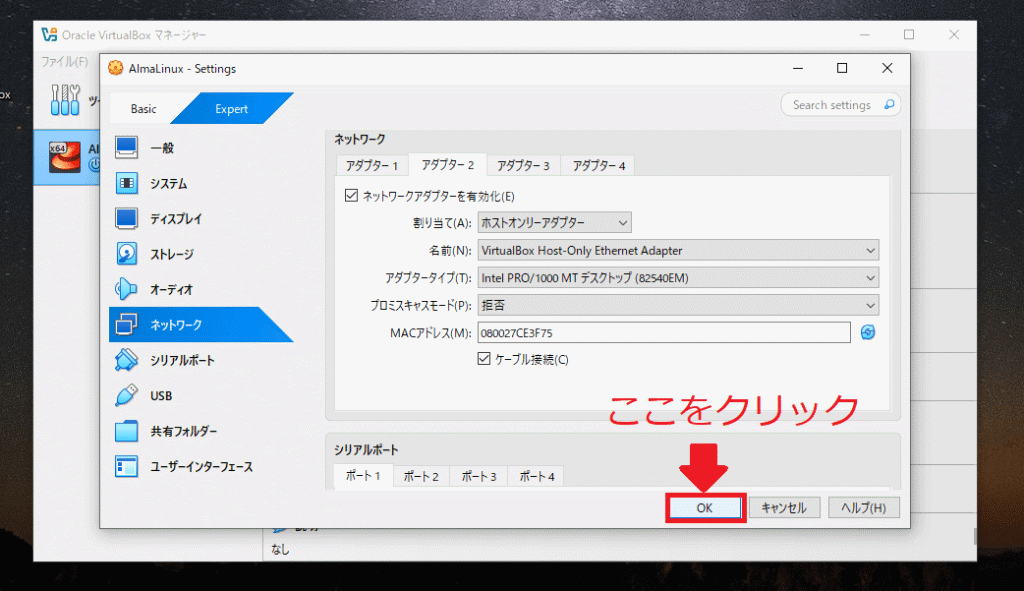Click the なし text in Manager window

point(280,549)
